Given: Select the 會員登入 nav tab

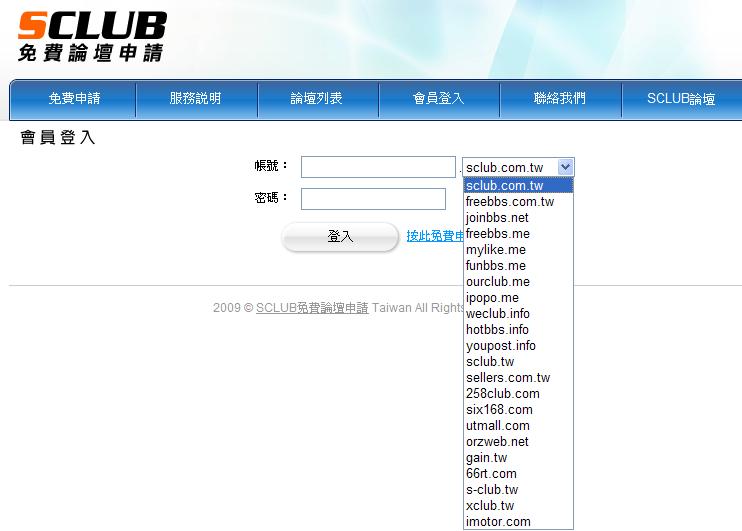Looking at the screenshot, I should click(438, 98).
